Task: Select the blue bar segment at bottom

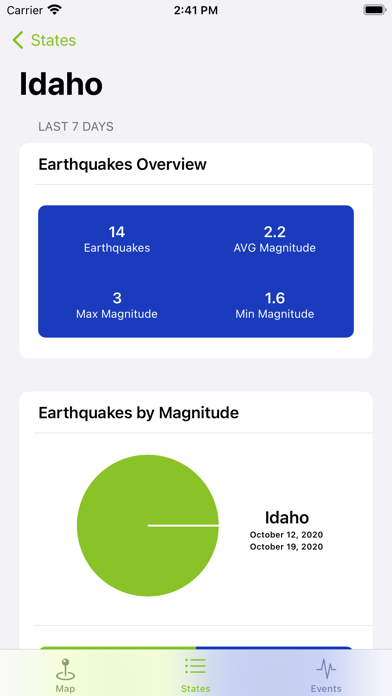Action: pos(274,649)
